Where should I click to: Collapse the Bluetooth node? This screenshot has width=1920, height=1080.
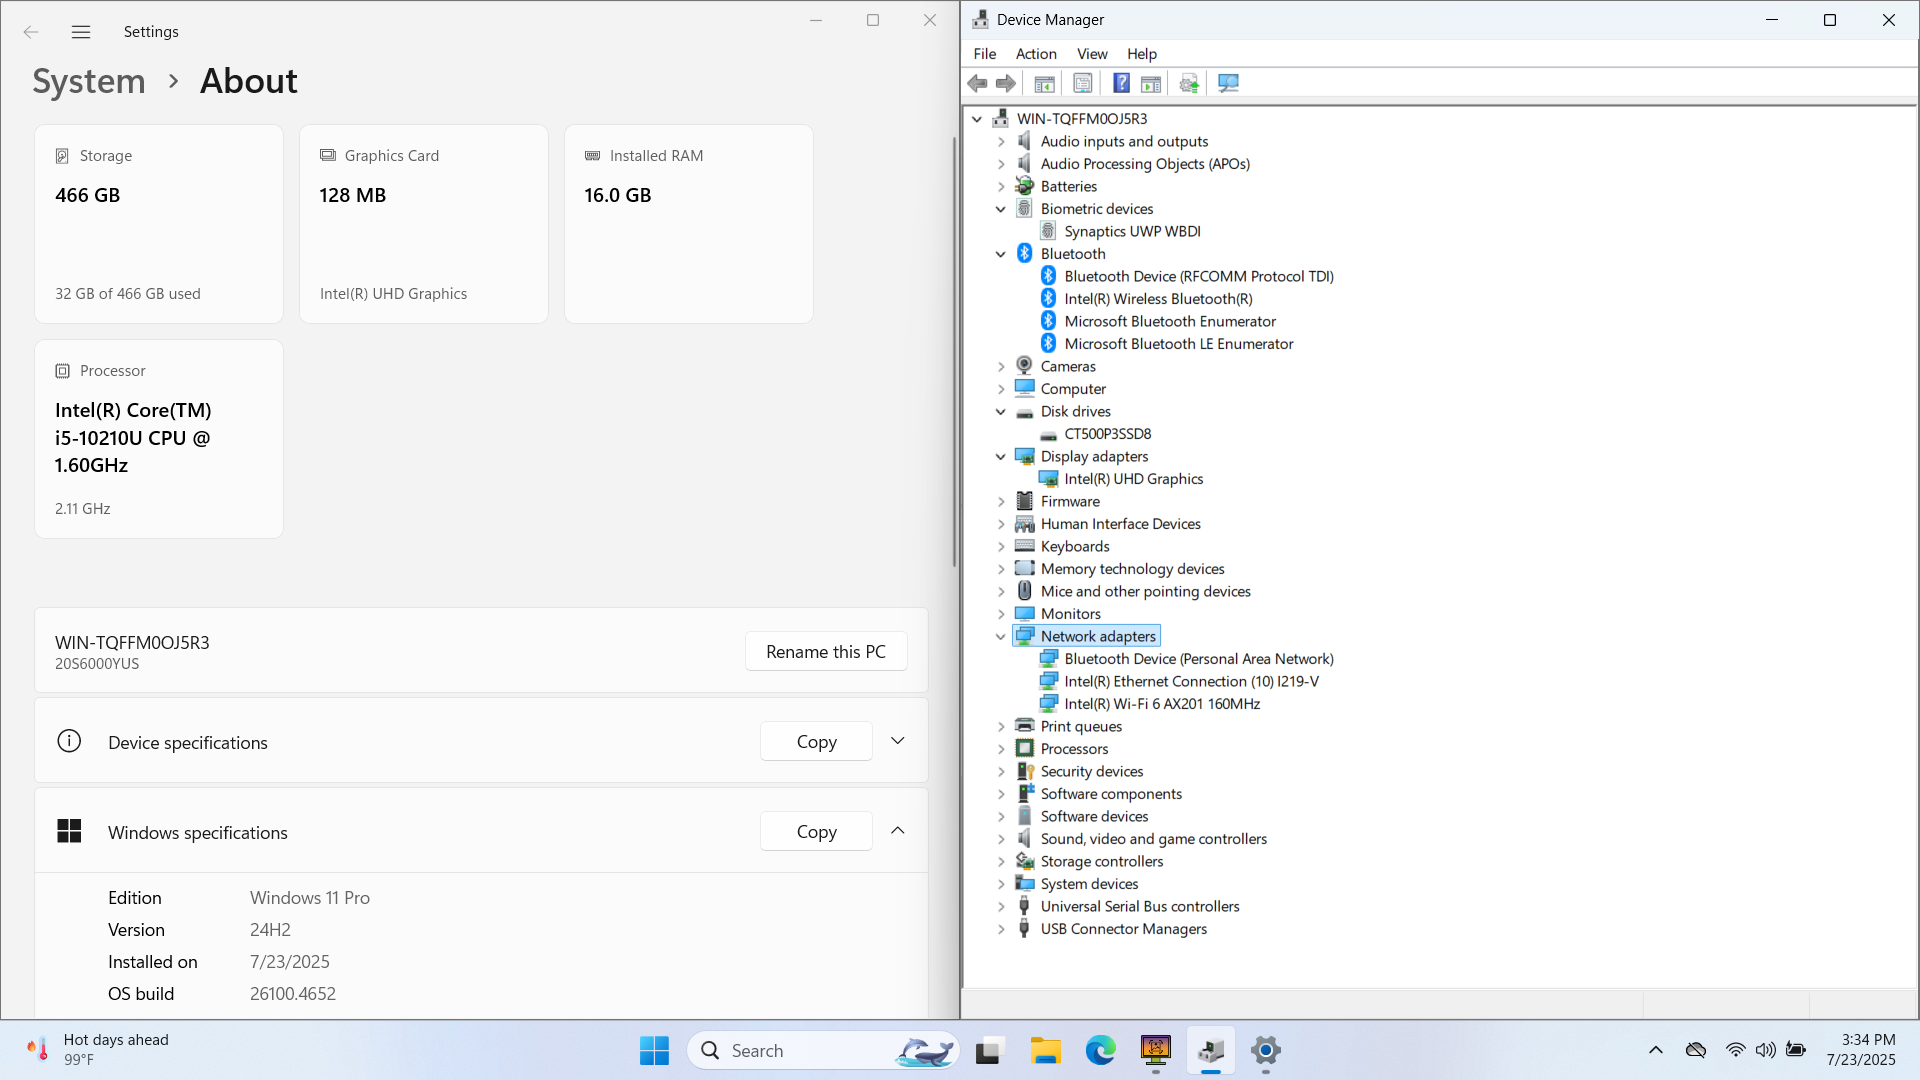1001,254
